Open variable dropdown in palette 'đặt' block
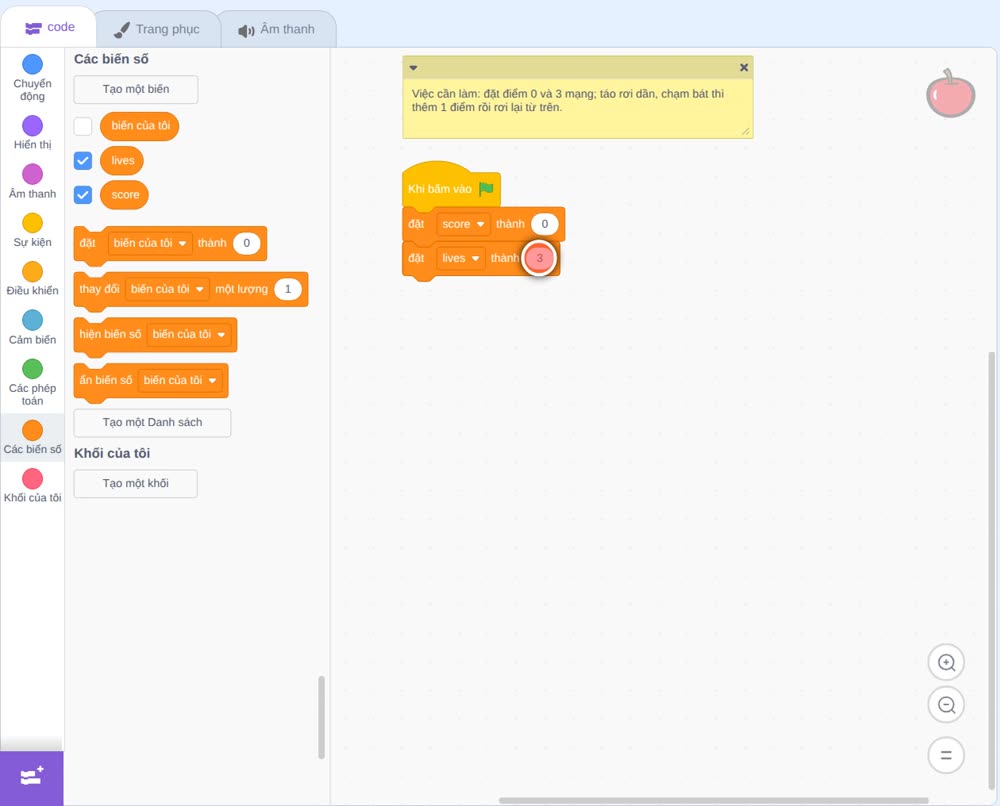The image size is (1000, 806). point(150,243)
